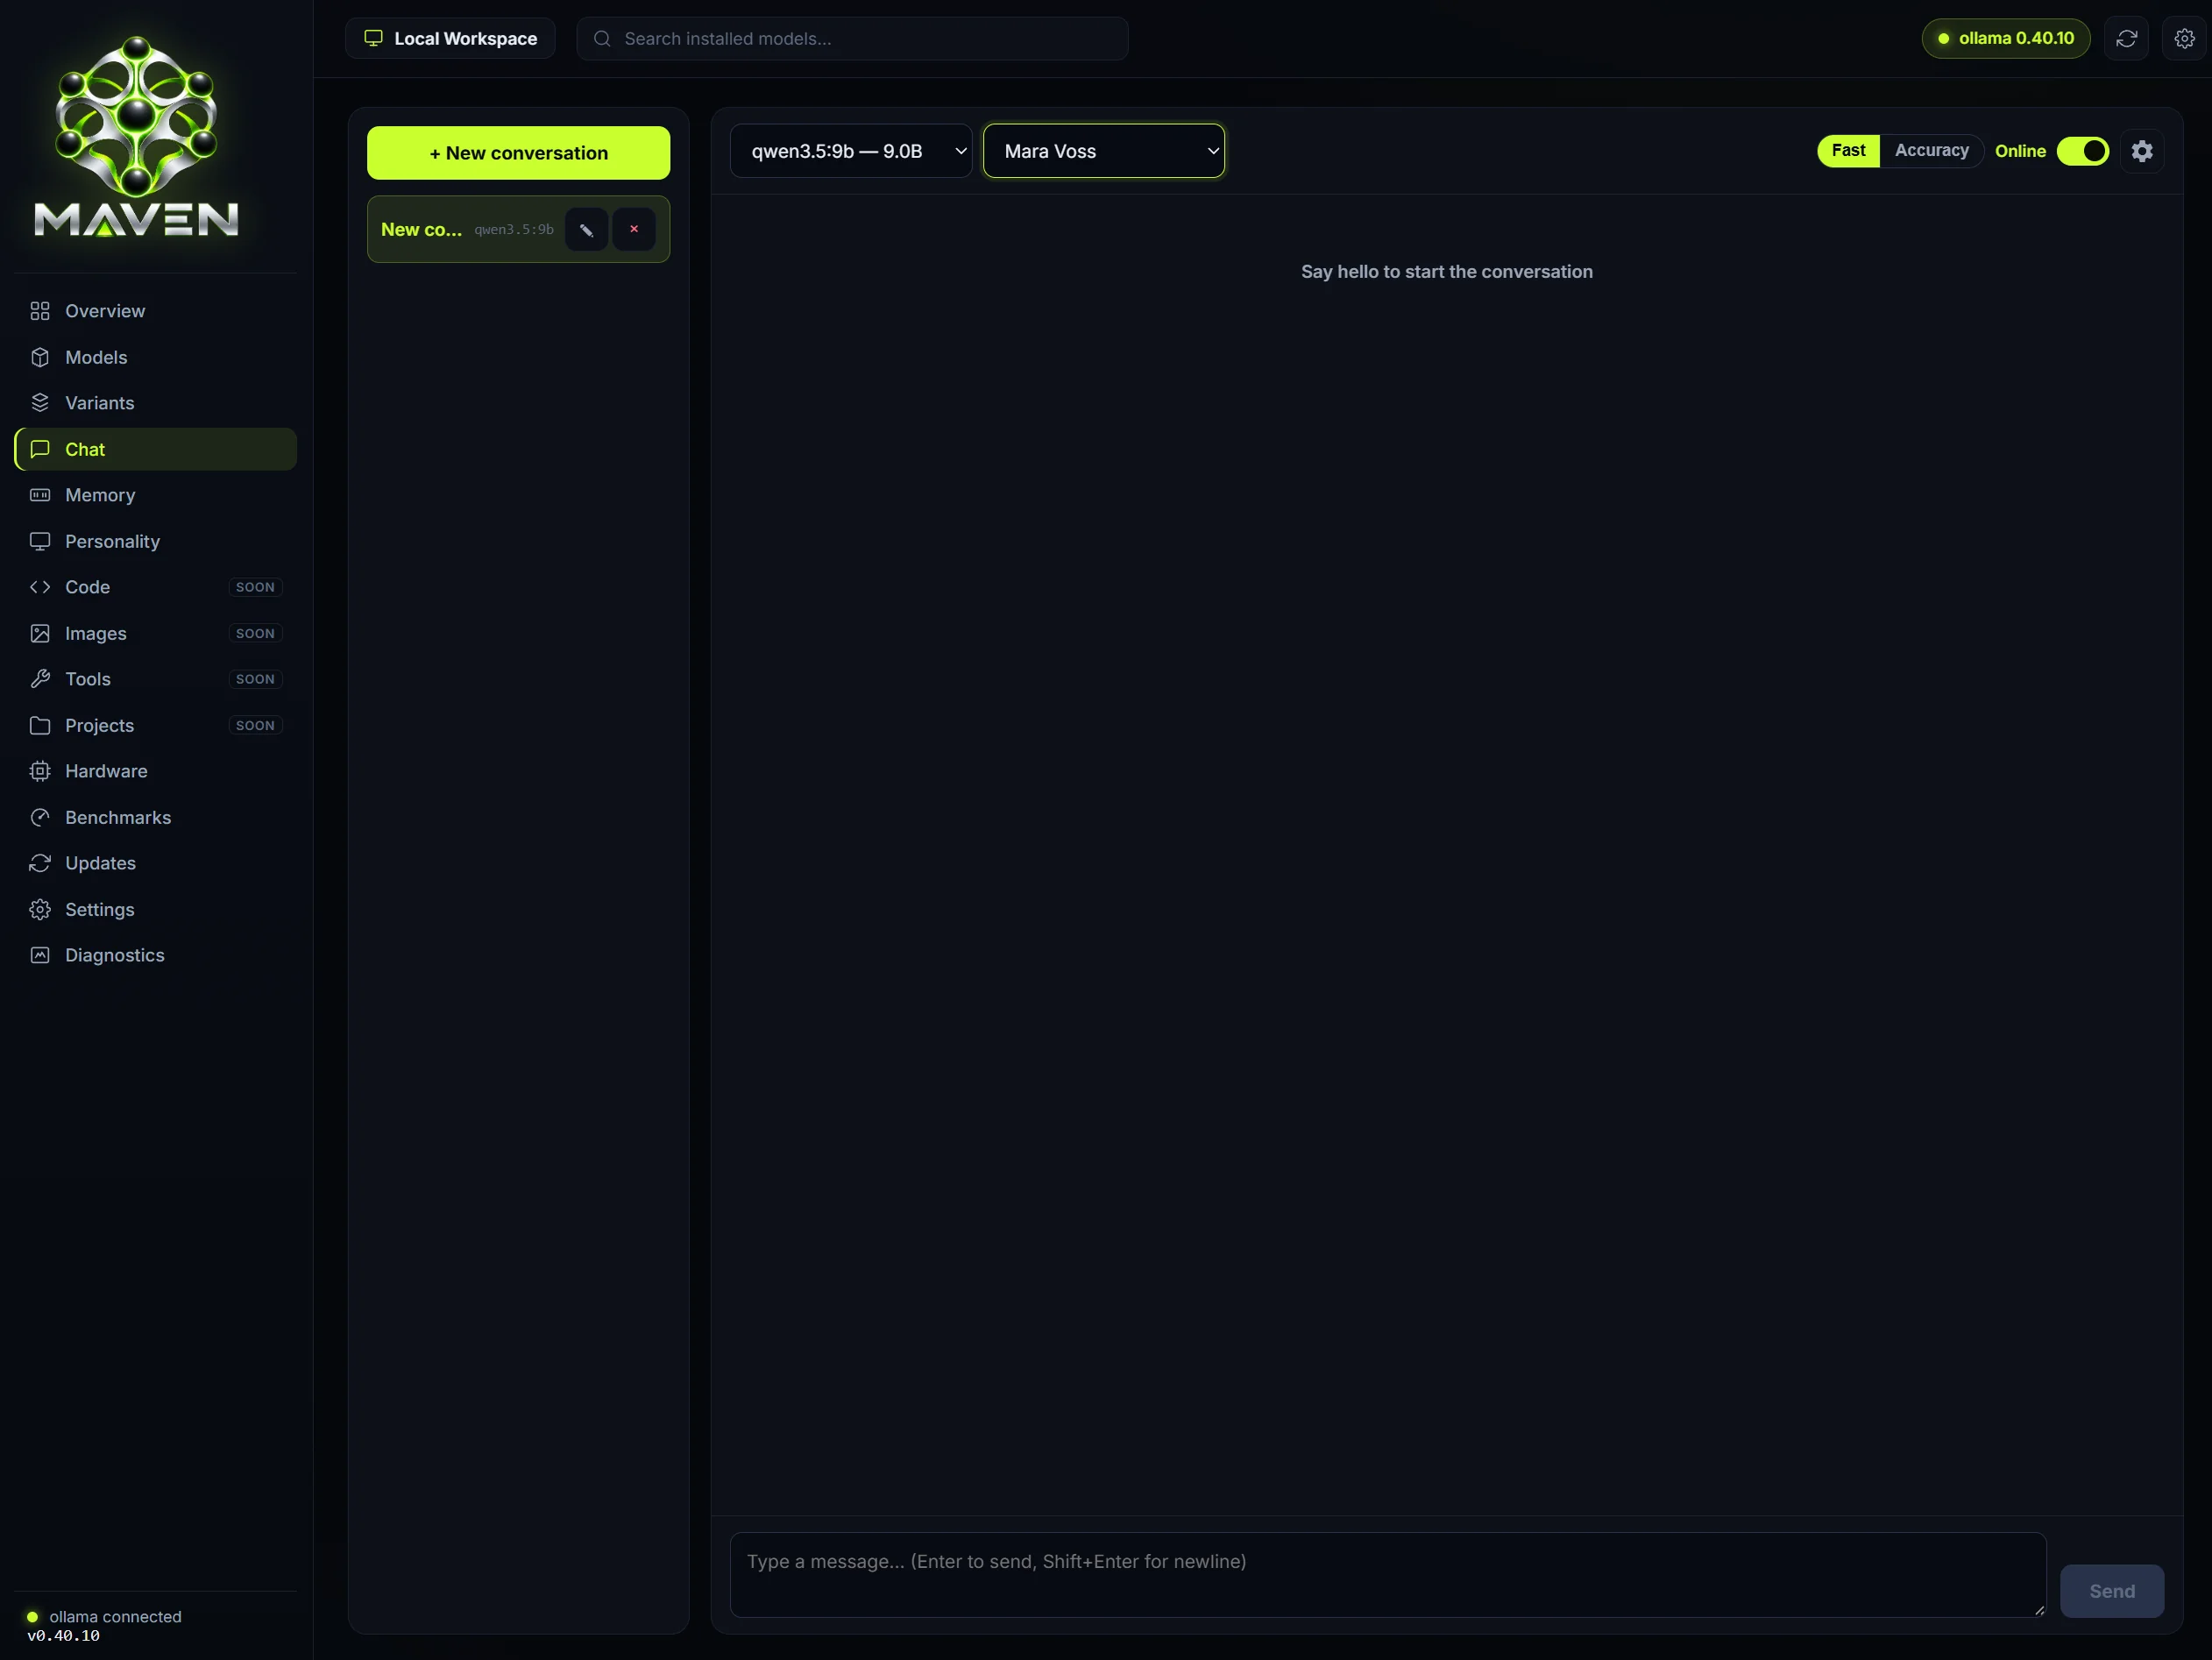Click the Settings gear icon in sidebar
The height and width of the screenshot is (1660, 2212).
[x=40, y=909]
